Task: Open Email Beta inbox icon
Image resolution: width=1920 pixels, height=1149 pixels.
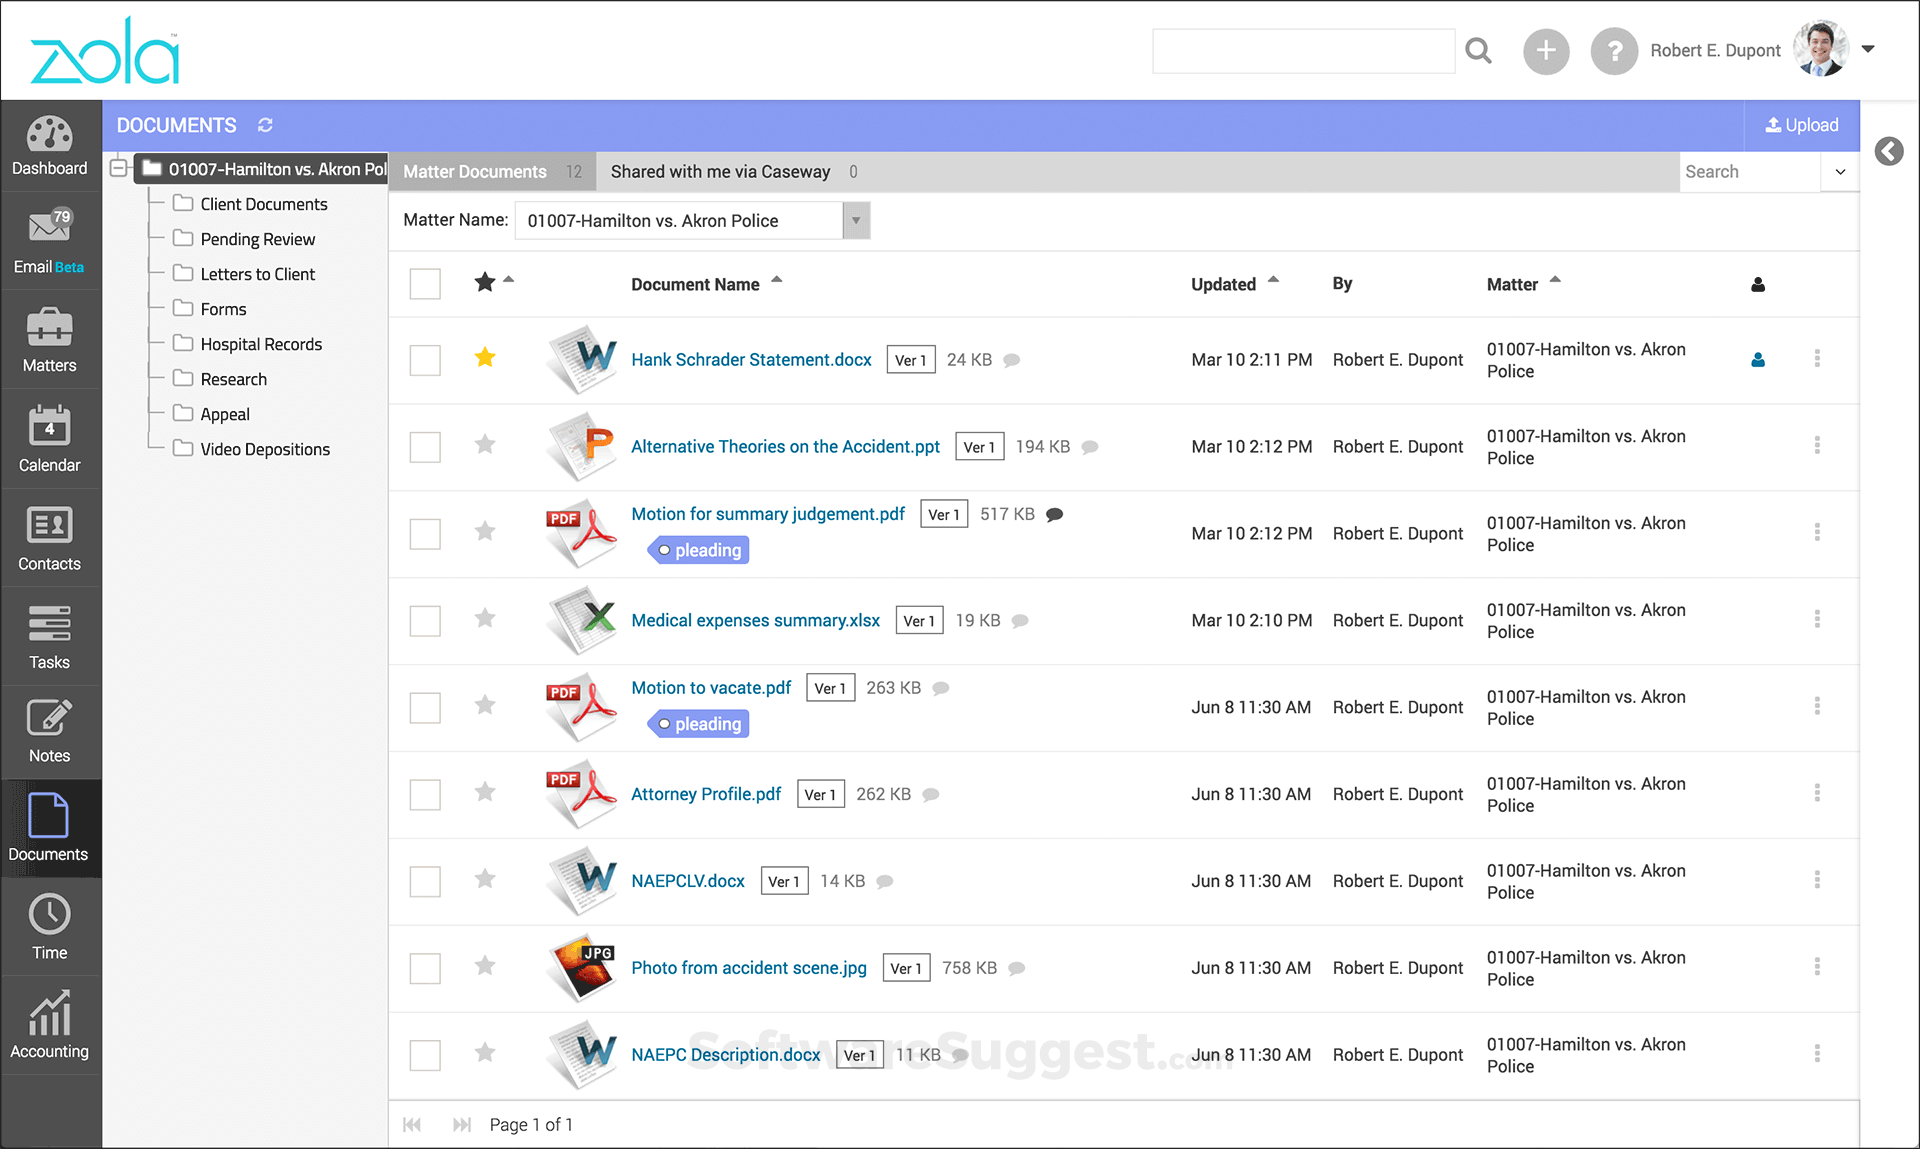Action: point(49,227)
